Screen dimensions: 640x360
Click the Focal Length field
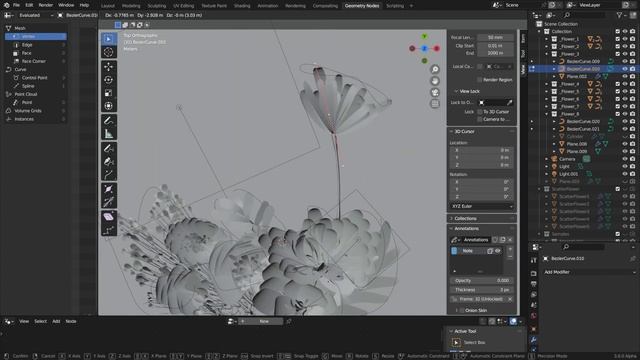[495, 38]
